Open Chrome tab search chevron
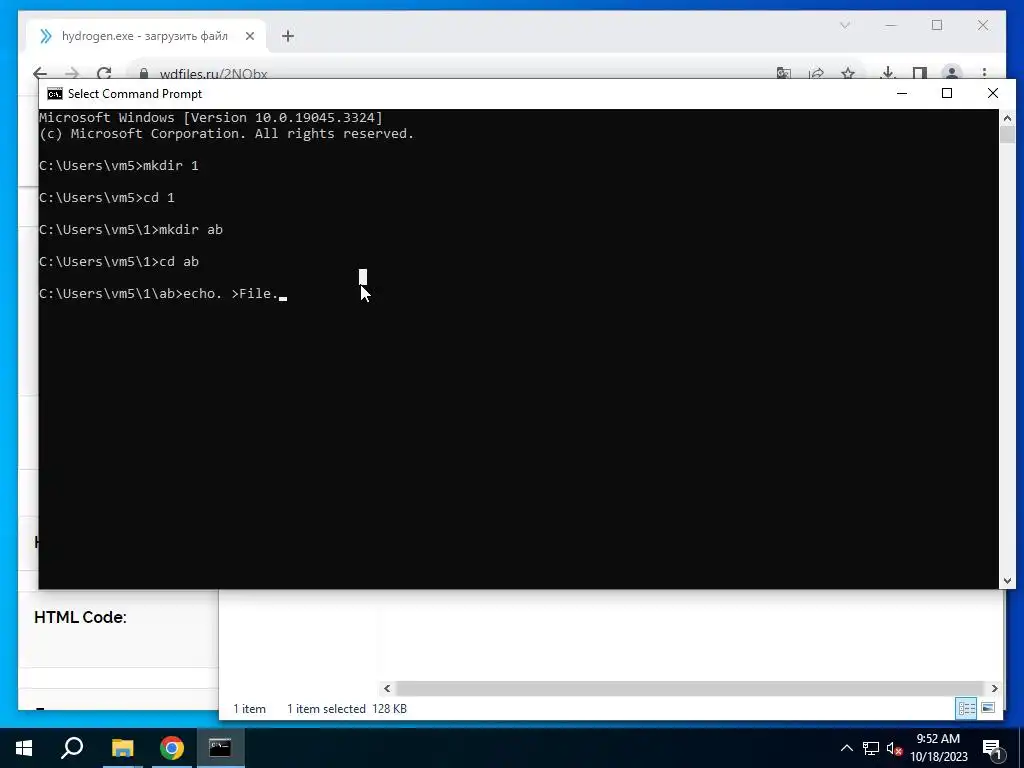This screenshot has width=1024, height=768. click(844, 25)
